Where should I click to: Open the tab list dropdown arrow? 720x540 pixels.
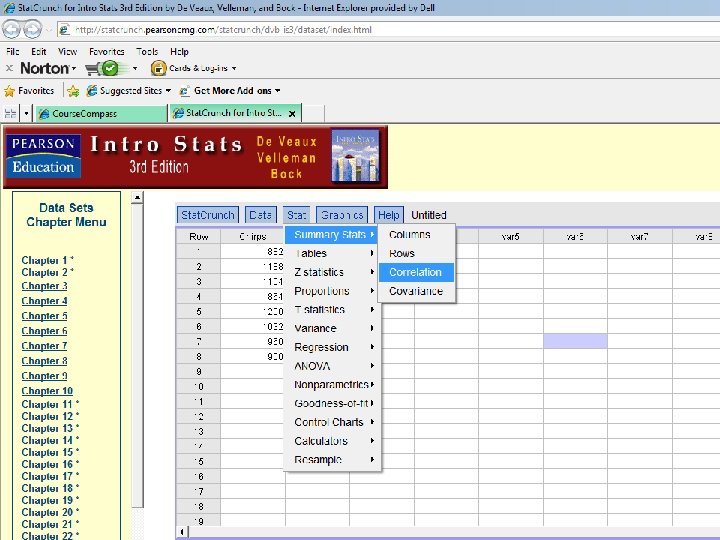[x=26, y=113]
